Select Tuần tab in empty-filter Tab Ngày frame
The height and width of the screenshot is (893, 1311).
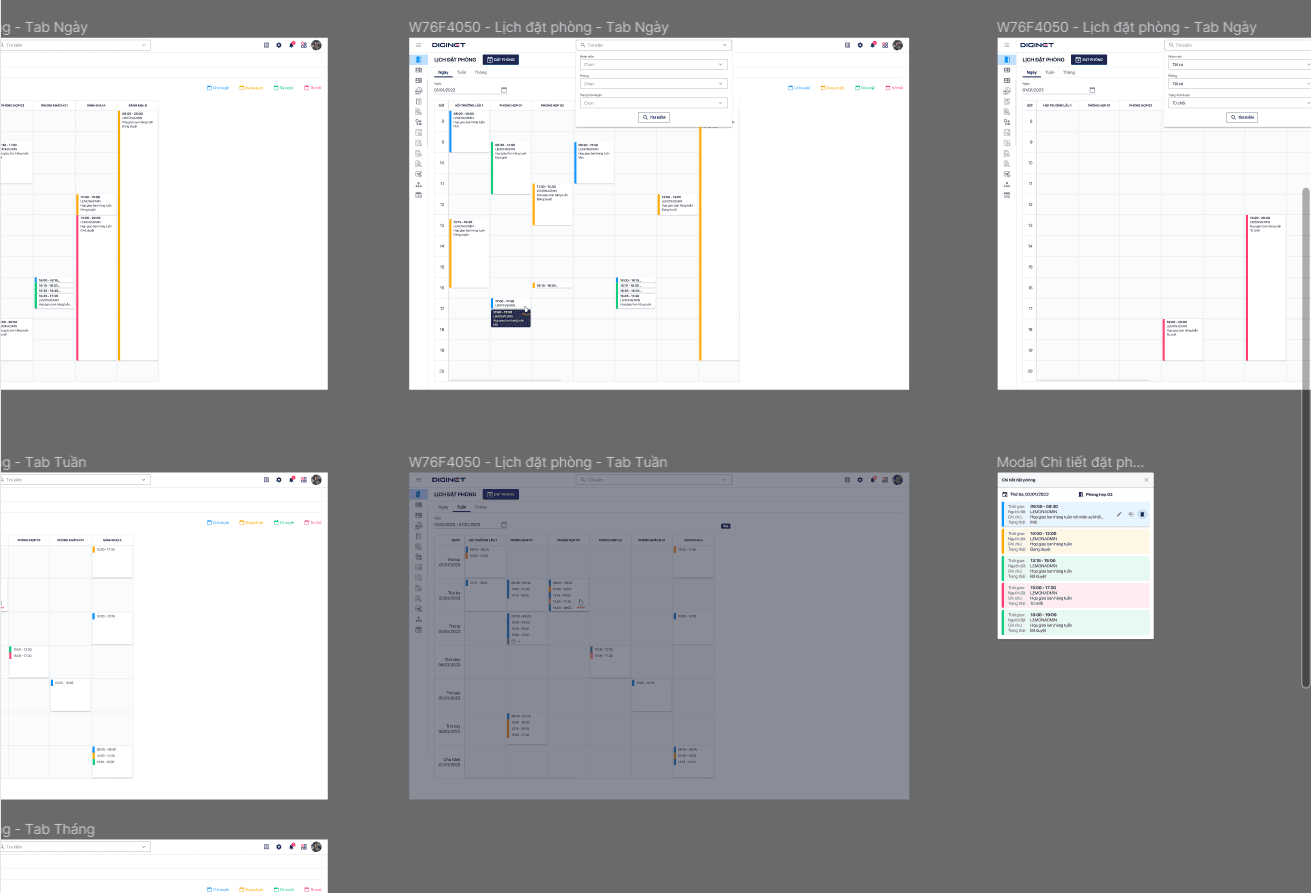pos(461,72)
